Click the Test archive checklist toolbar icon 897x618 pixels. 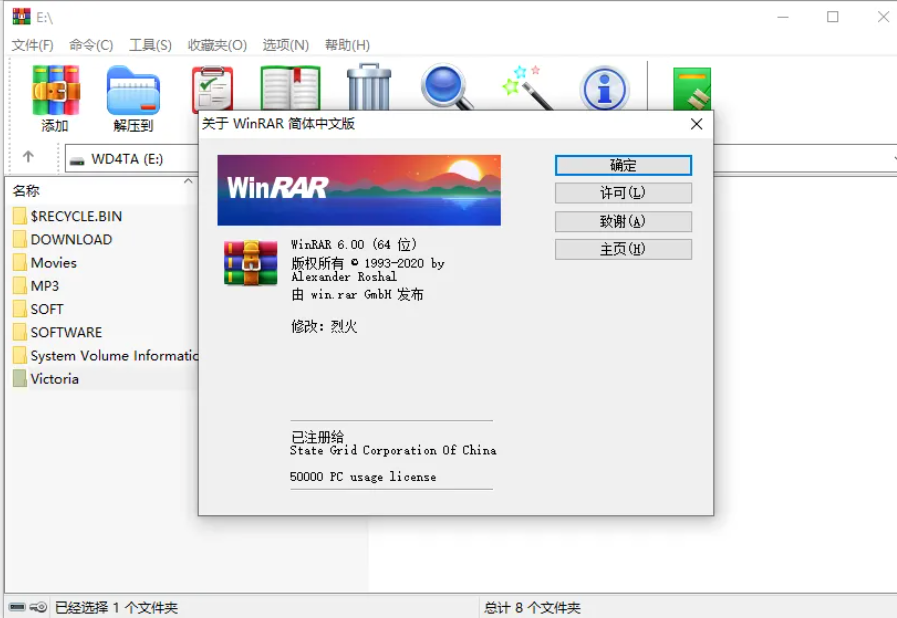pos(212,88)
